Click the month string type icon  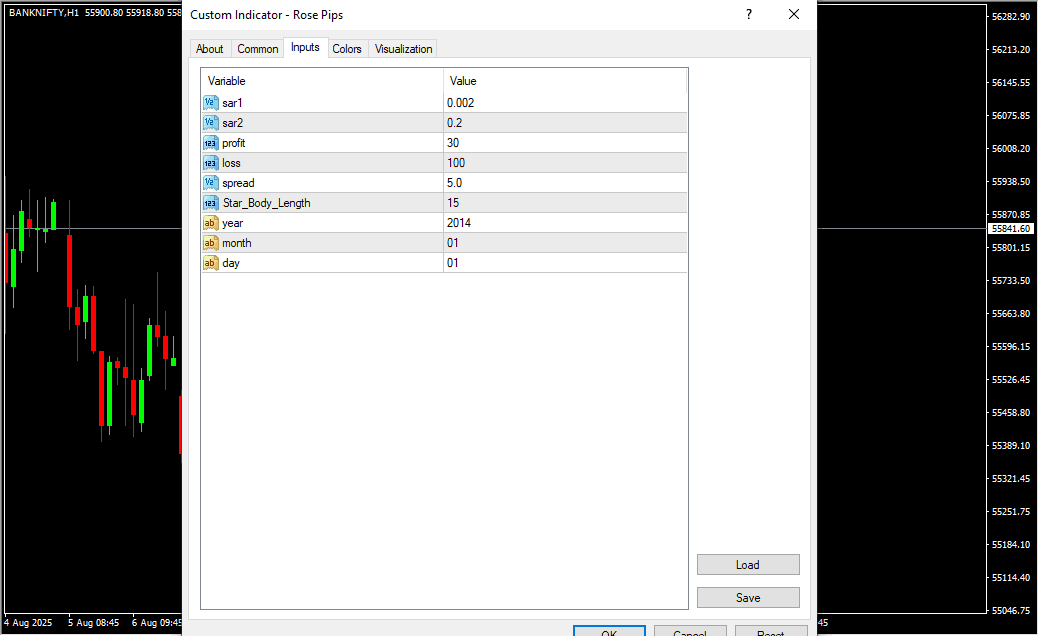pyautogui.click(x=211, y=243)
